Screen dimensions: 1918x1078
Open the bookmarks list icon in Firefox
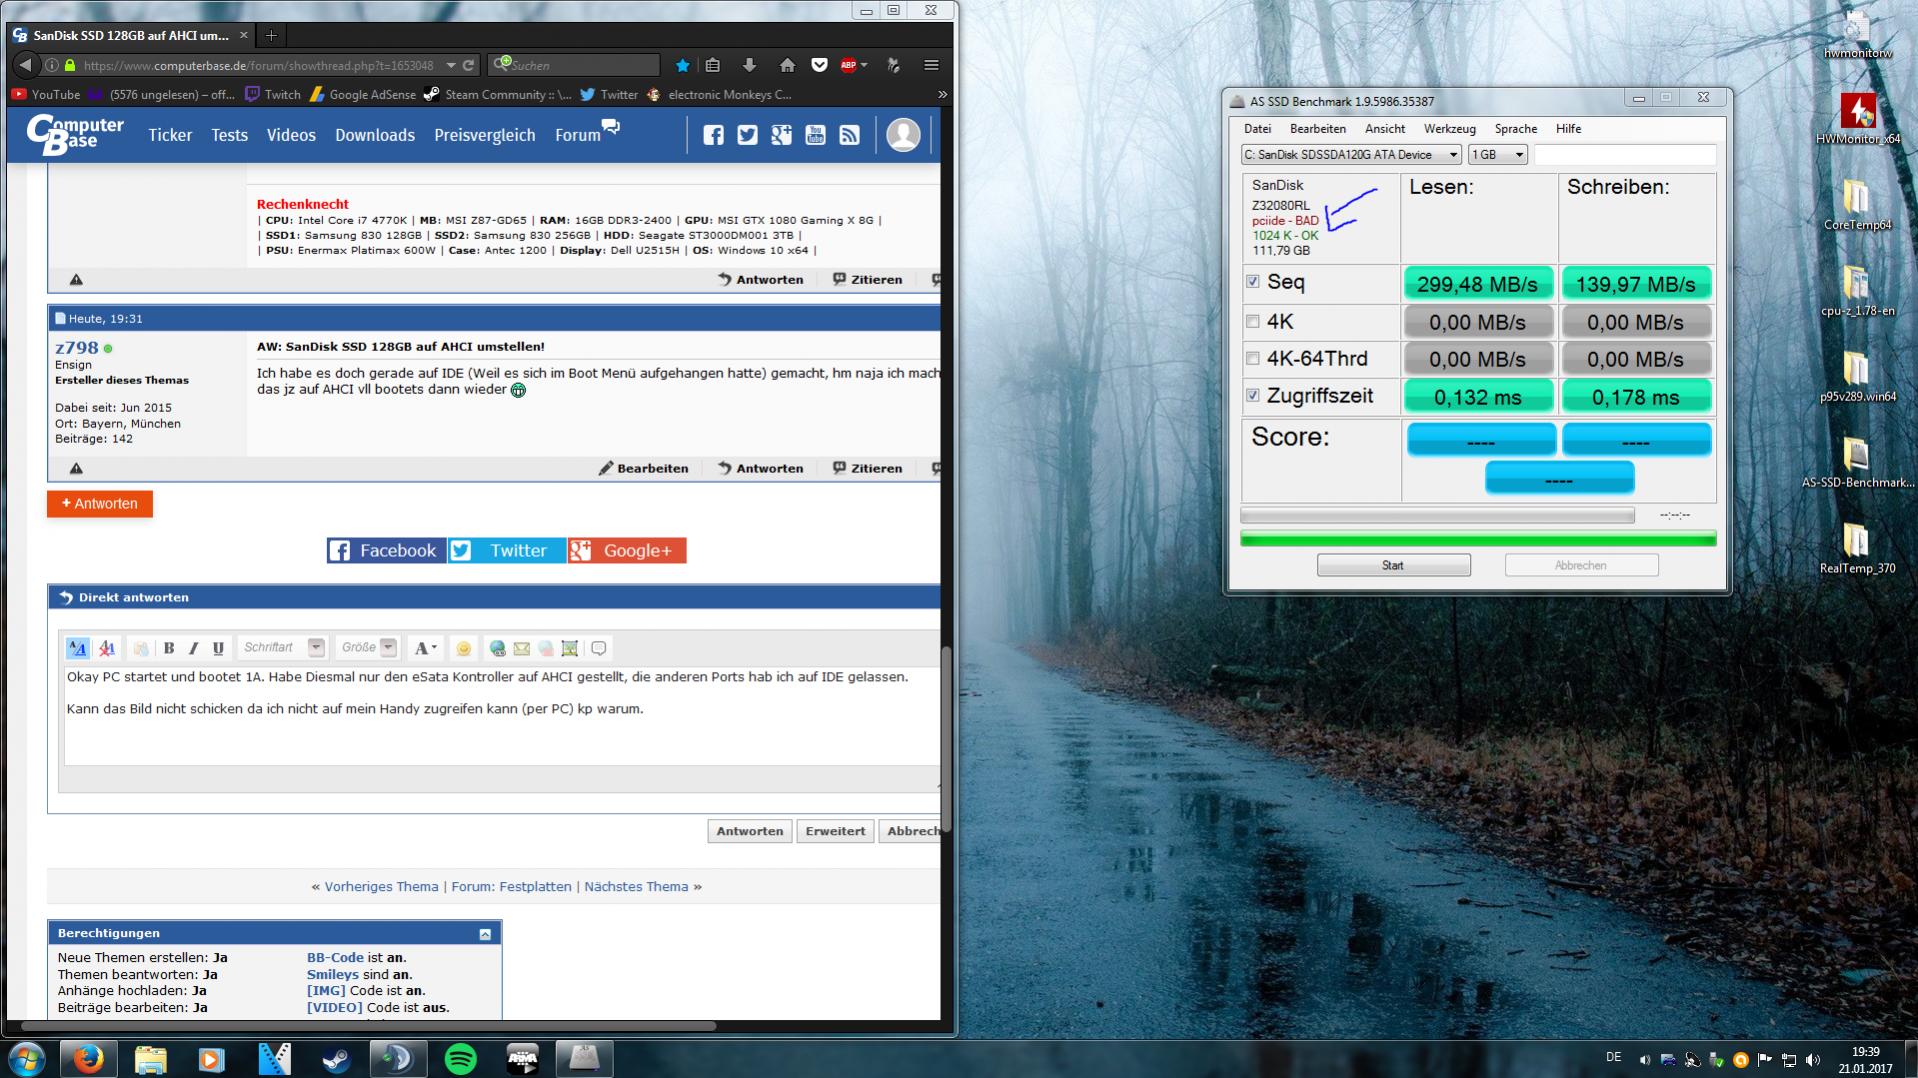(713, 65)
